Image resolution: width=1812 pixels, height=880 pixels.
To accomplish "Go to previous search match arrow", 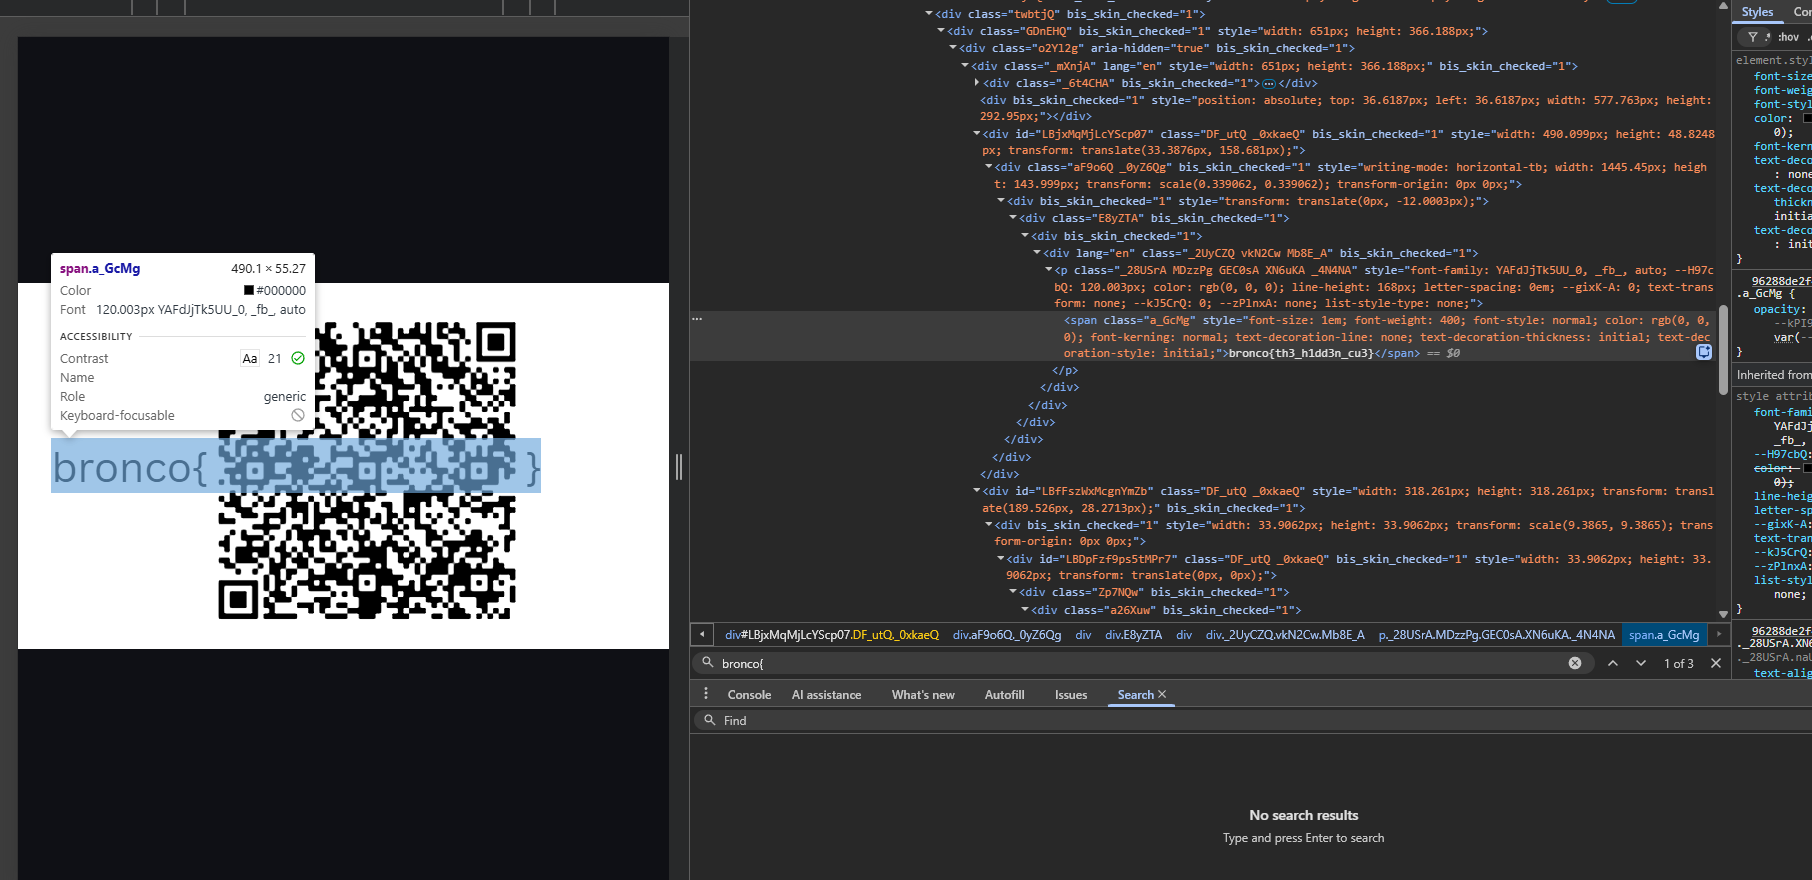I will click(x=1613, y=663).
